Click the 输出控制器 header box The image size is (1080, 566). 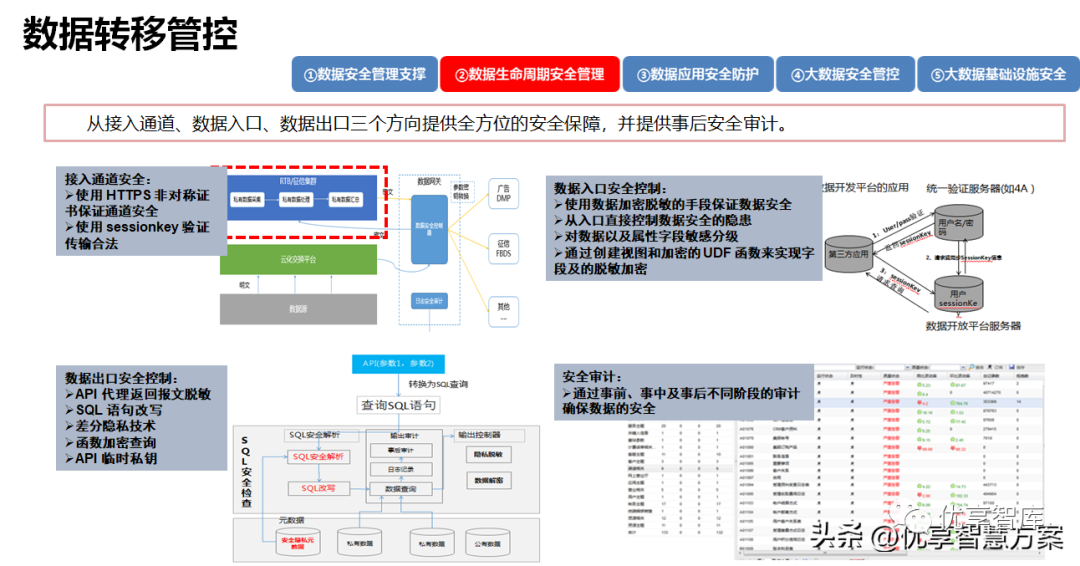pos(489,435)
